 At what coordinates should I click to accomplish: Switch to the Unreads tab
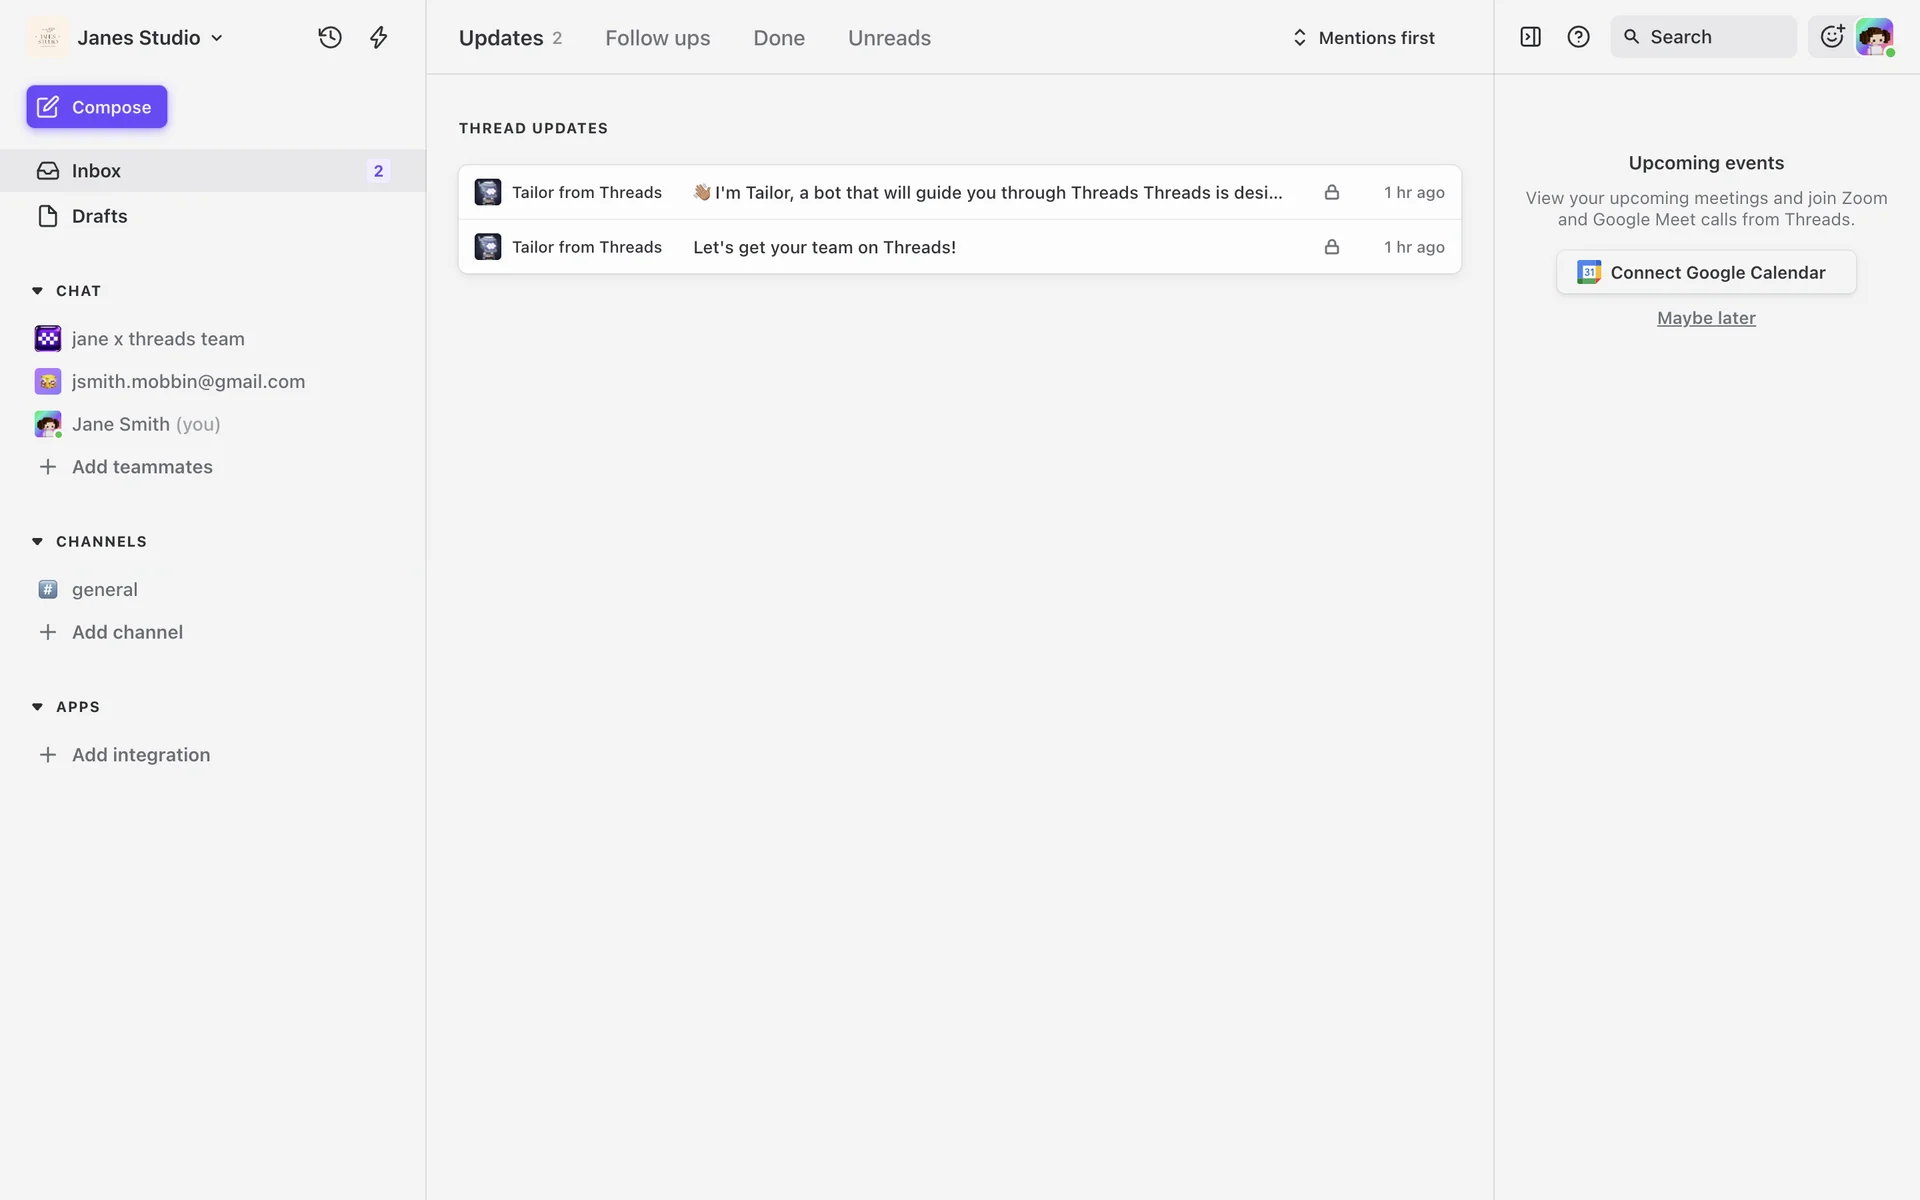[x=889, y=38]
